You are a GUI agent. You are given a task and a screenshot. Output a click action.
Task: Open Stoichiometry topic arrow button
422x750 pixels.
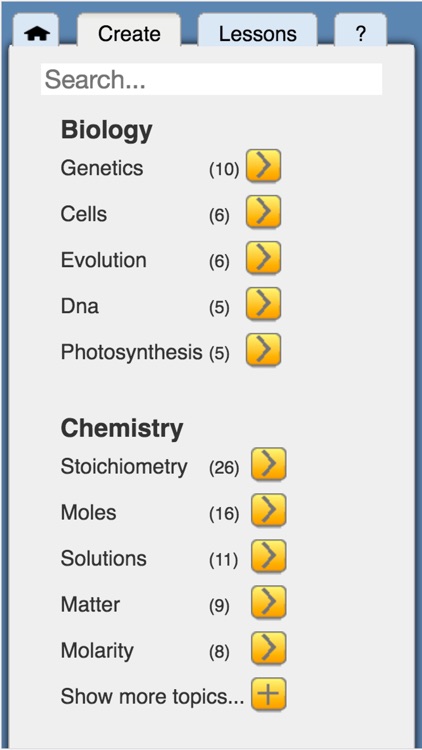tap(269, 464)
